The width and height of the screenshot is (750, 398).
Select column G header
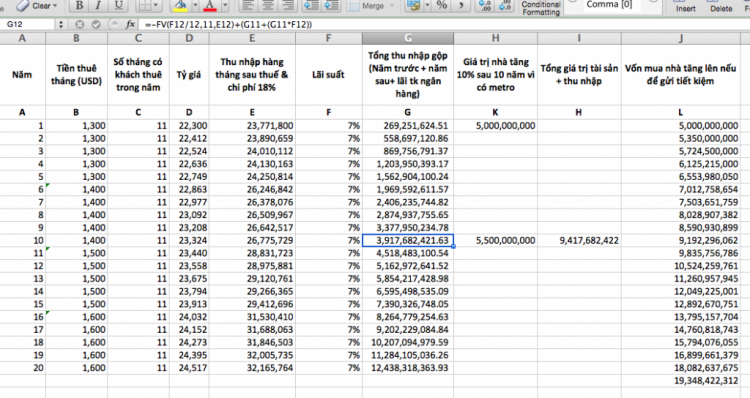408,38
